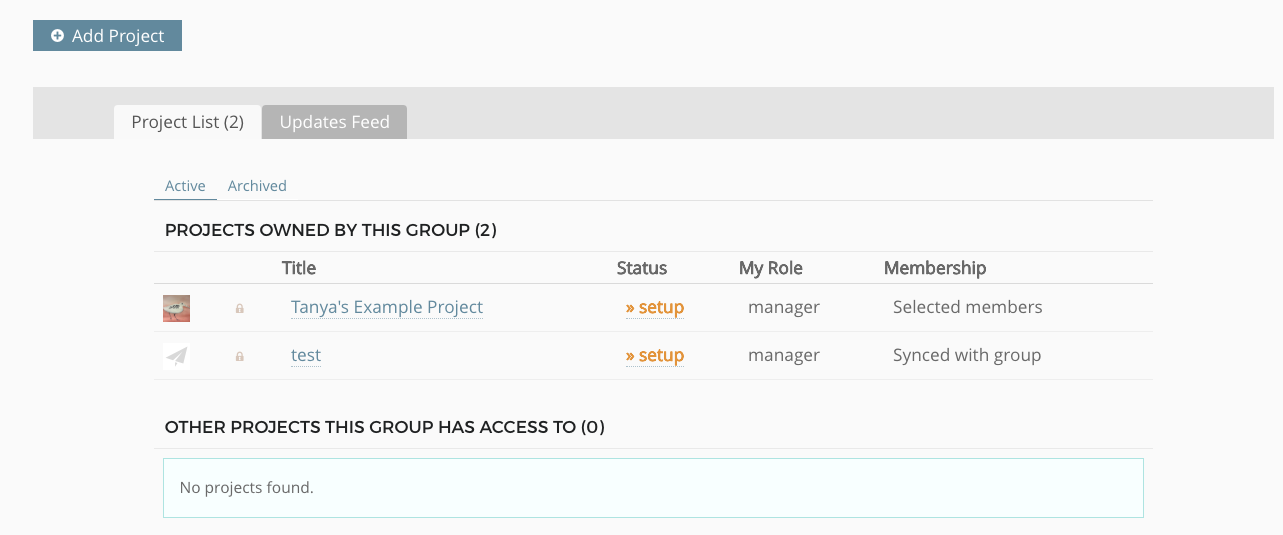Click the paper plane icon for test project
1283x535 pixels.
point(176,356)
